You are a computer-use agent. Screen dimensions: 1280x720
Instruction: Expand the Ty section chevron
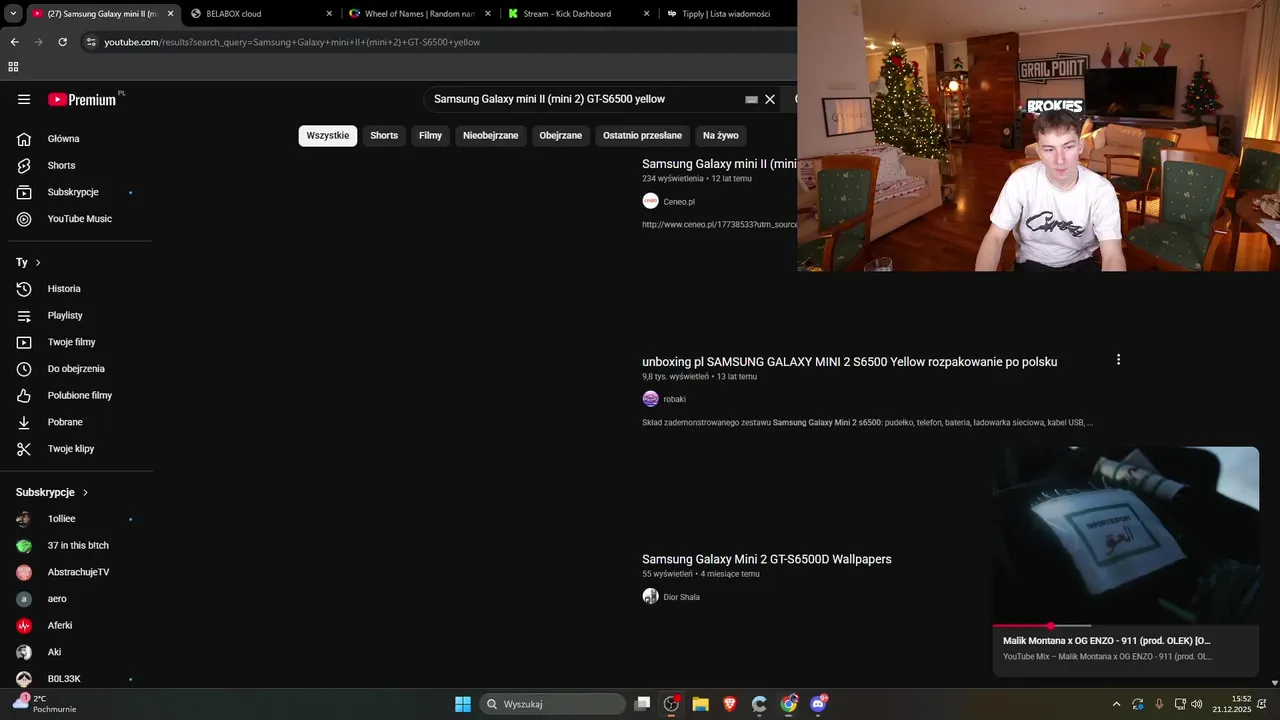point(38,263)
